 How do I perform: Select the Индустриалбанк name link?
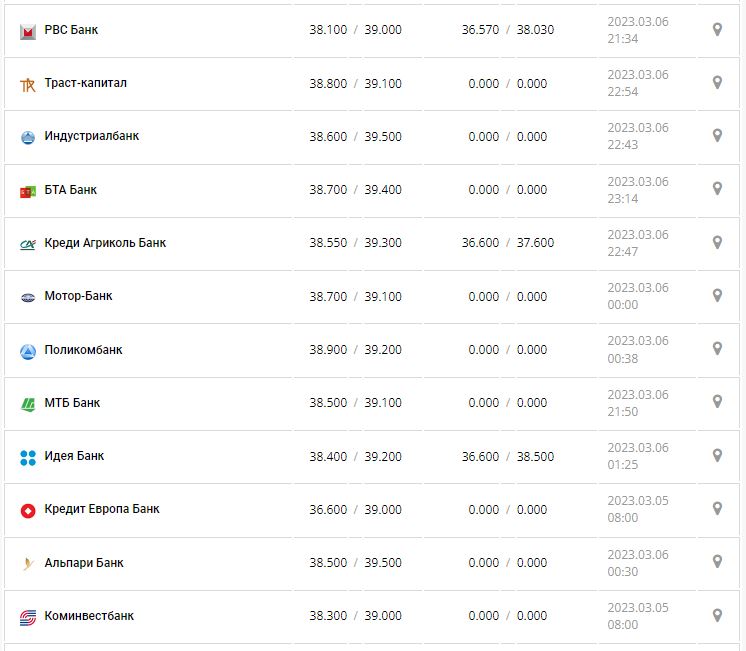[92, 136]
